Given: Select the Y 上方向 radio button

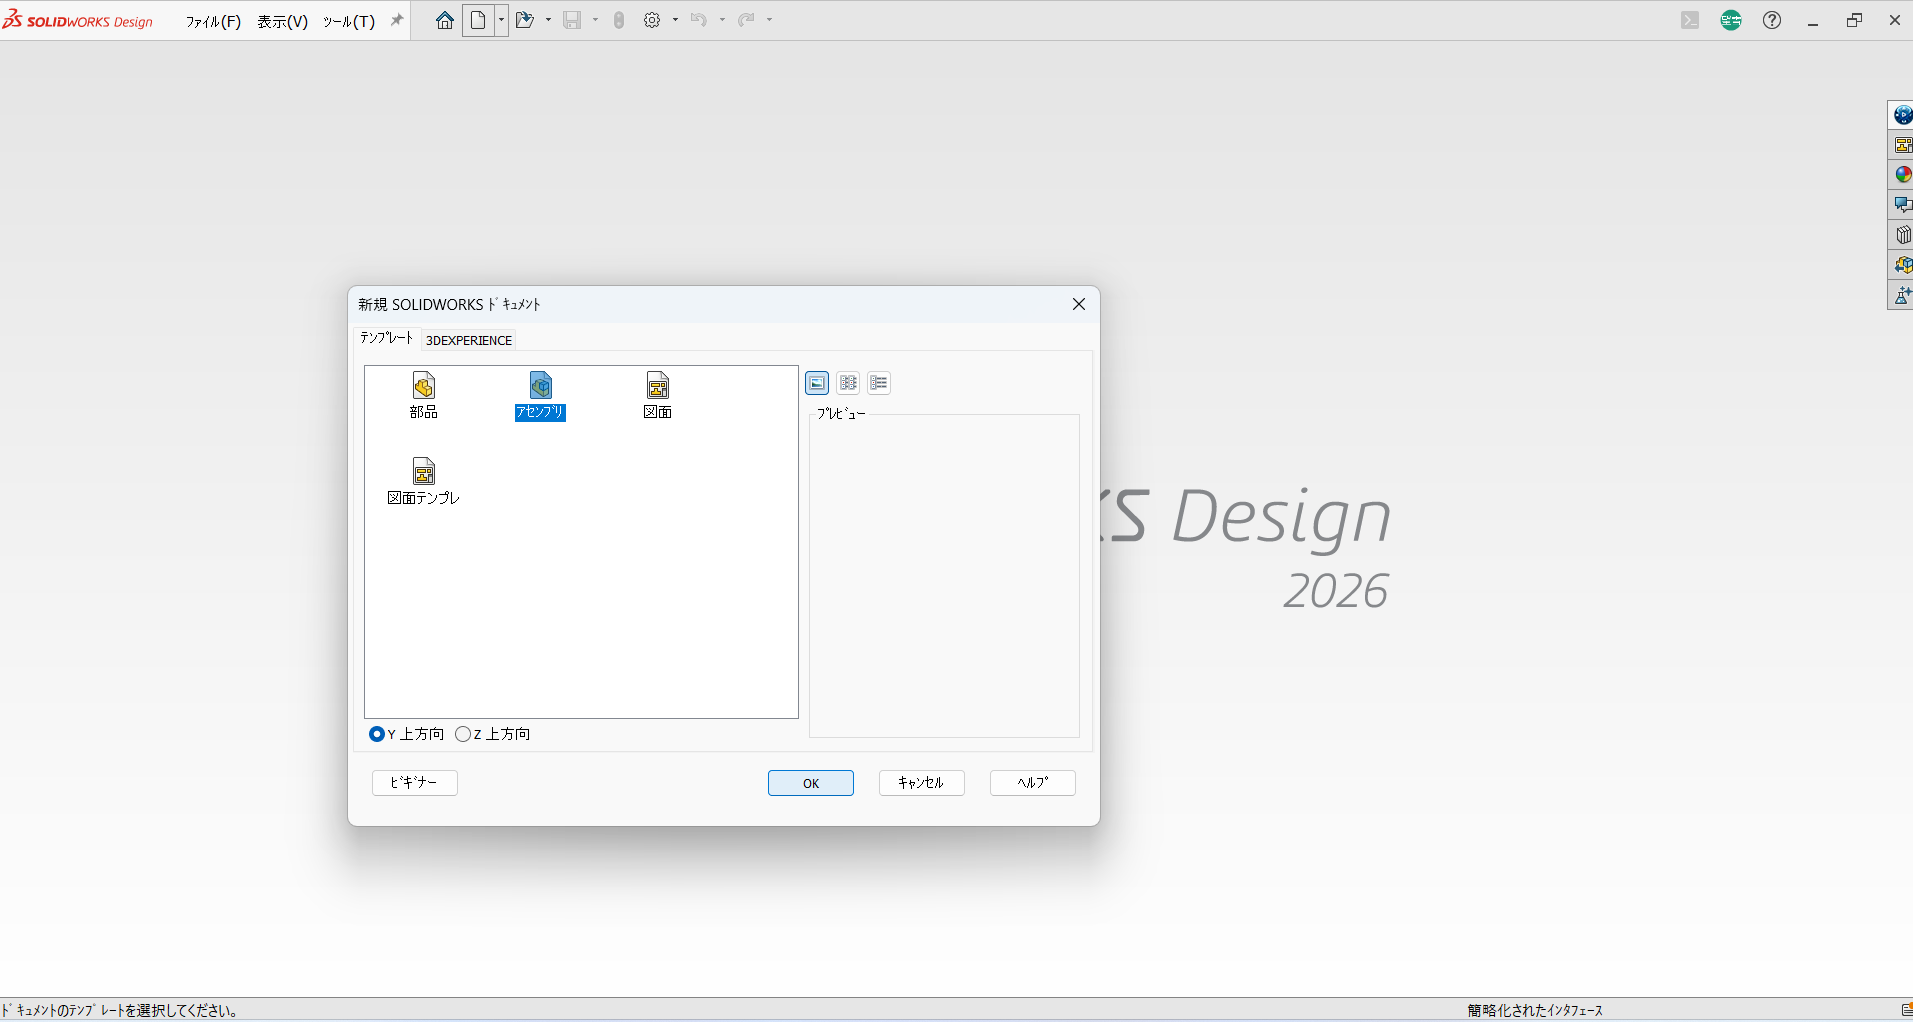Looking at the screenshot, I should click(377, 734).
